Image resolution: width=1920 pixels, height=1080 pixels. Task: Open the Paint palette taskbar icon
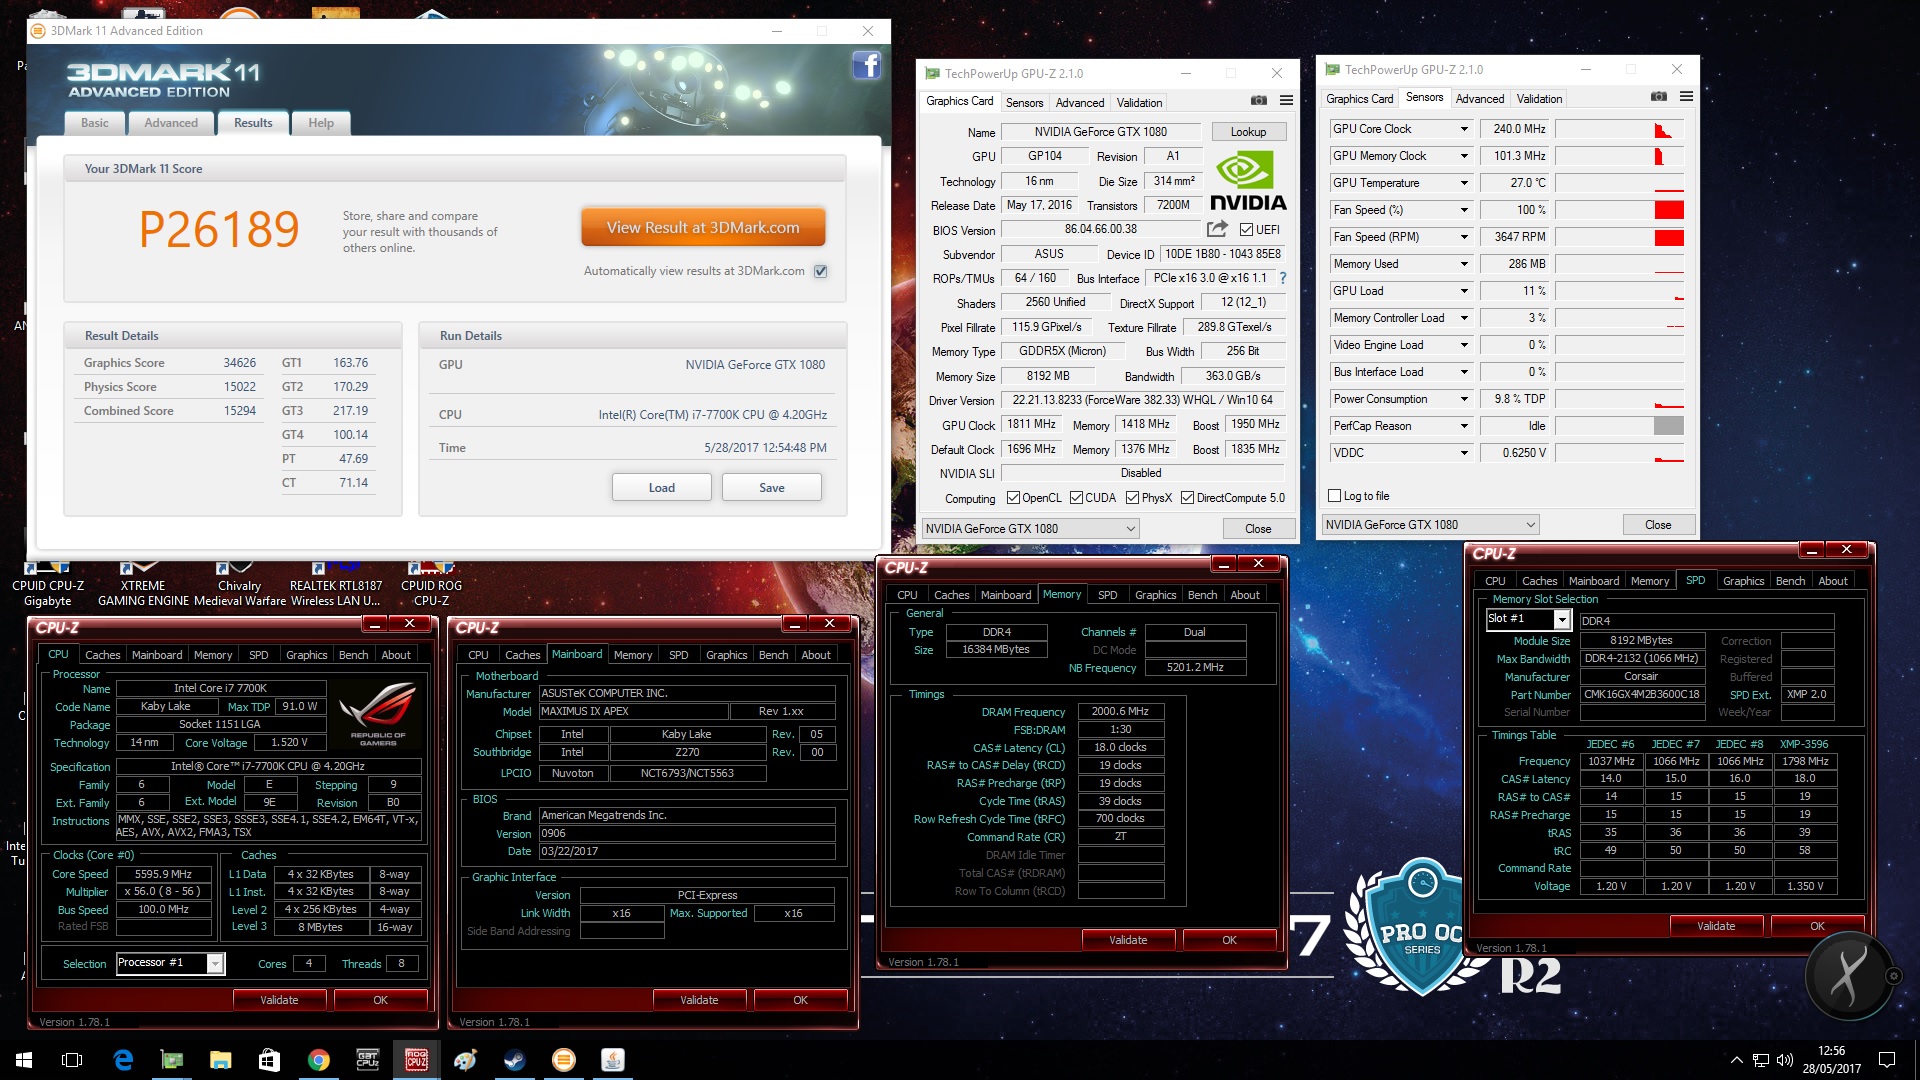pos(465,1060)
